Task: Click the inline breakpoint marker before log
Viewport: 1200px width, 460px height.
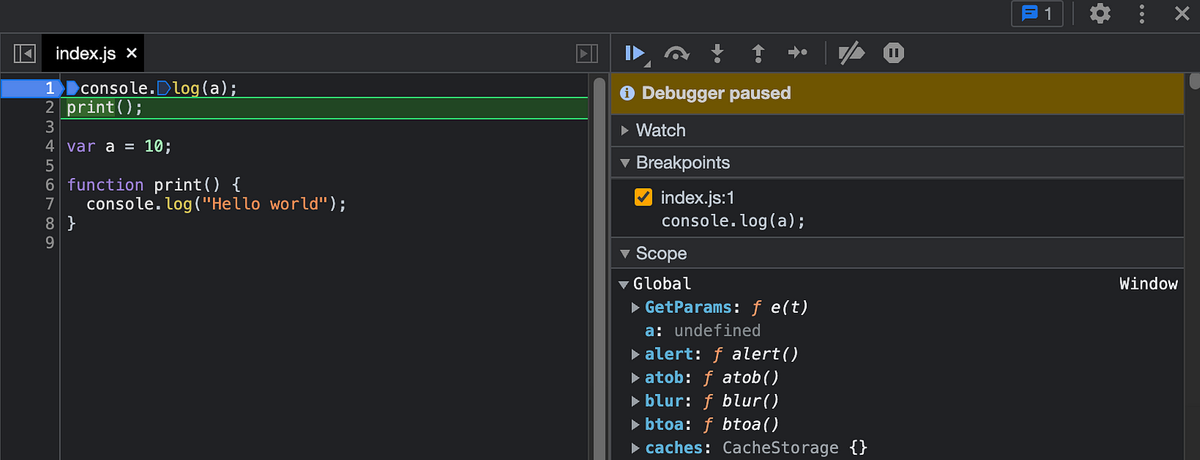Action: [164, 88]
